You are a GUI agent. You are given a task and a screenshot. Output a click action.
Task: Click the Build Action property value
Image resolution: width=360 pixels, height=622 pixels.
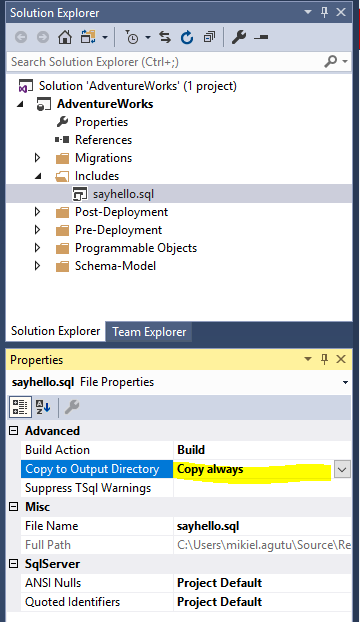coord(262,450)
